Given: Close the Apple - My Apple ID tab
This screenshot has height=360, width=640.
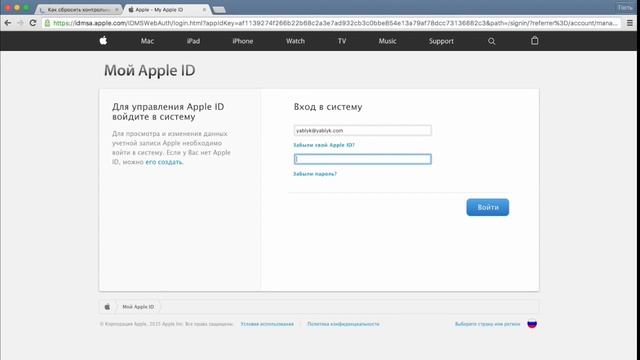Looking at the screenshot, I should click(x=204, y=9).
